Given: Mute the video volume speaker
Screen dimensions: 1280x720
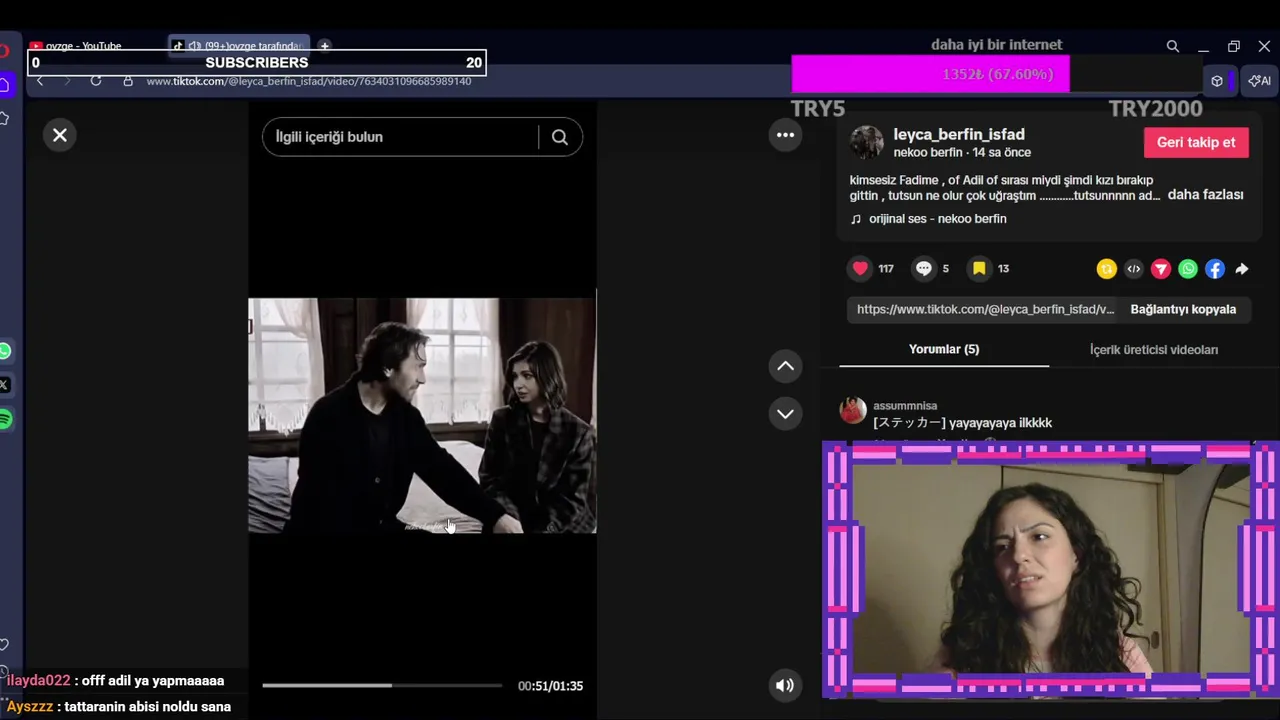Looking at the screenshot, I should [x=785, y=685].
